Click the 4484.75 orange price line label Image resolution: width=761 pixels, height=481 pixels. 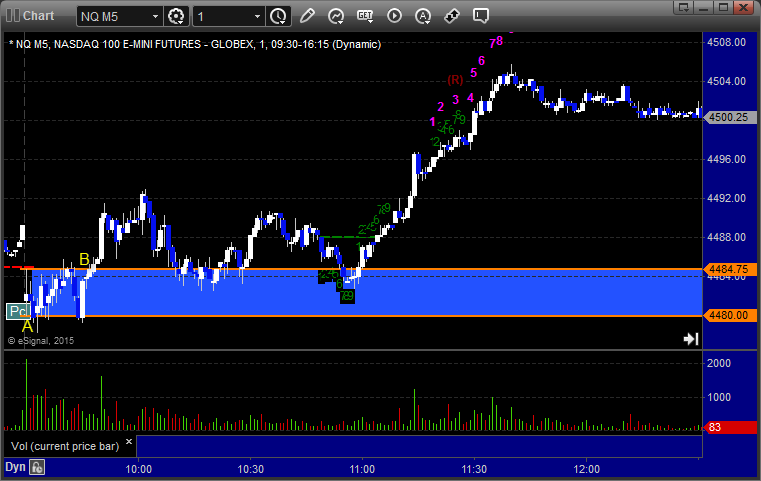point(729,269)
